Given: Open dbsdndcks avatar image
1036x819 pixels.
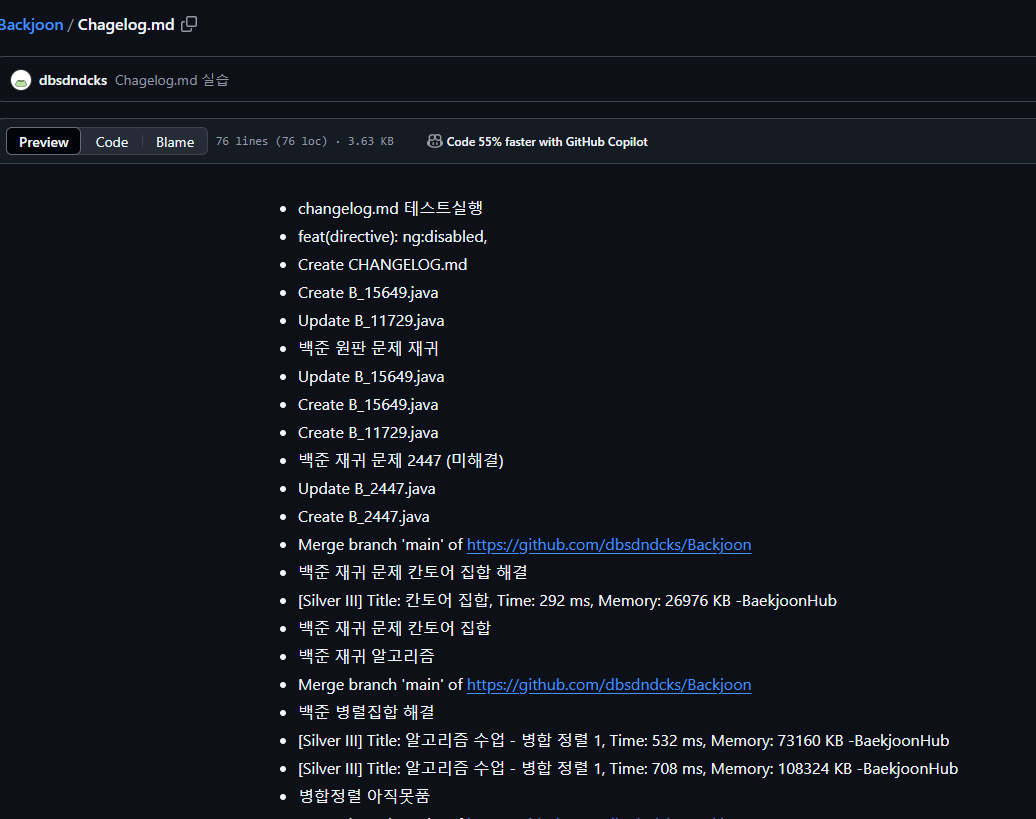Looking at the screenshot, I should [x=21, y=80].
